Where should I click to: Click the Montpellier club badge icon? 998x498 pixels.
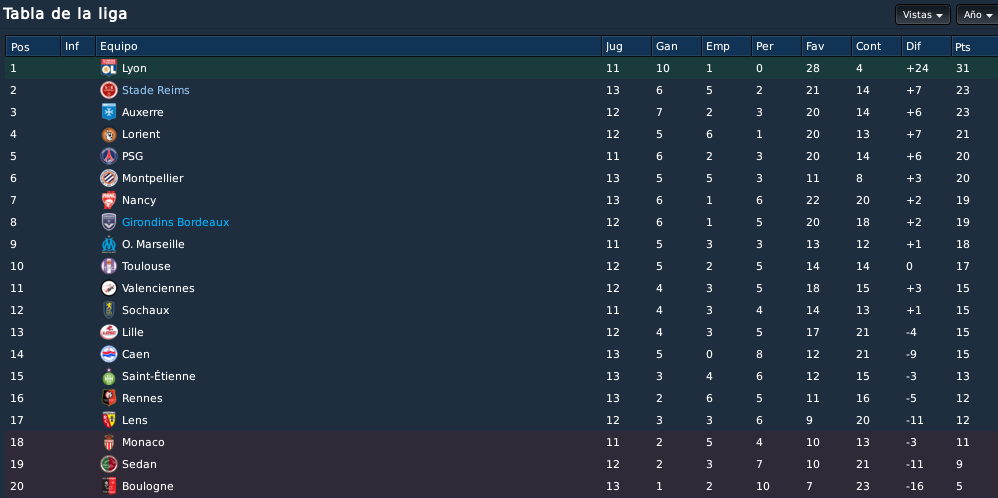pyautogui.click(x=109, y=178)
